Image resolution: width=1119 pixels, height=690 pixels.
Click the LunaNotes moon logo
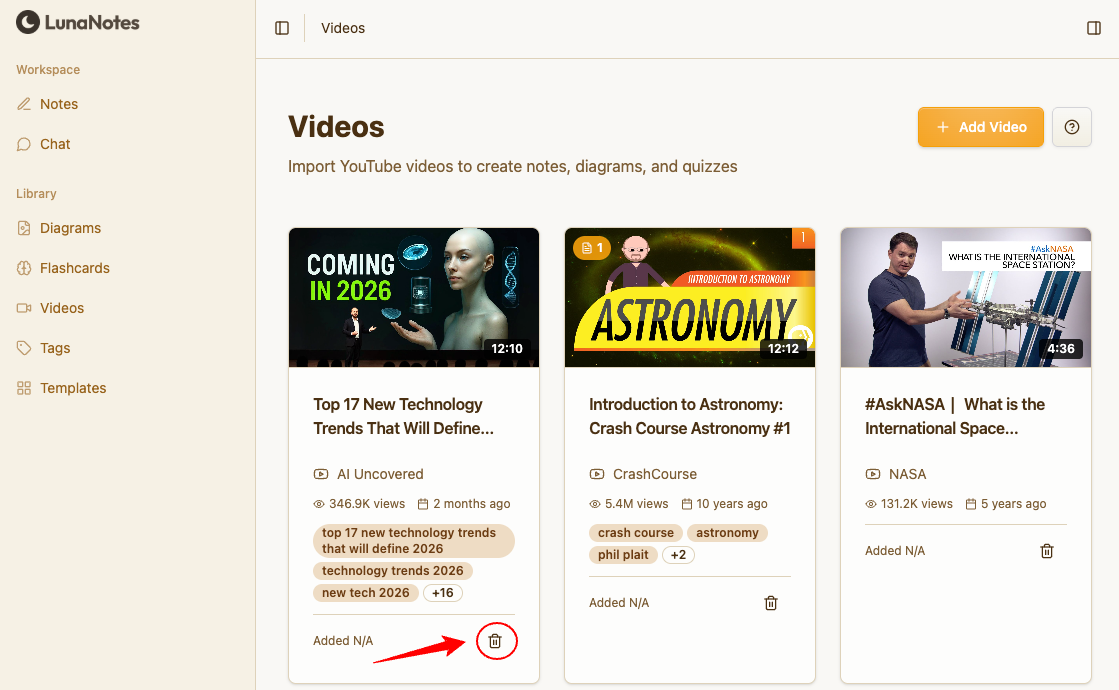(x=28, y=22)
